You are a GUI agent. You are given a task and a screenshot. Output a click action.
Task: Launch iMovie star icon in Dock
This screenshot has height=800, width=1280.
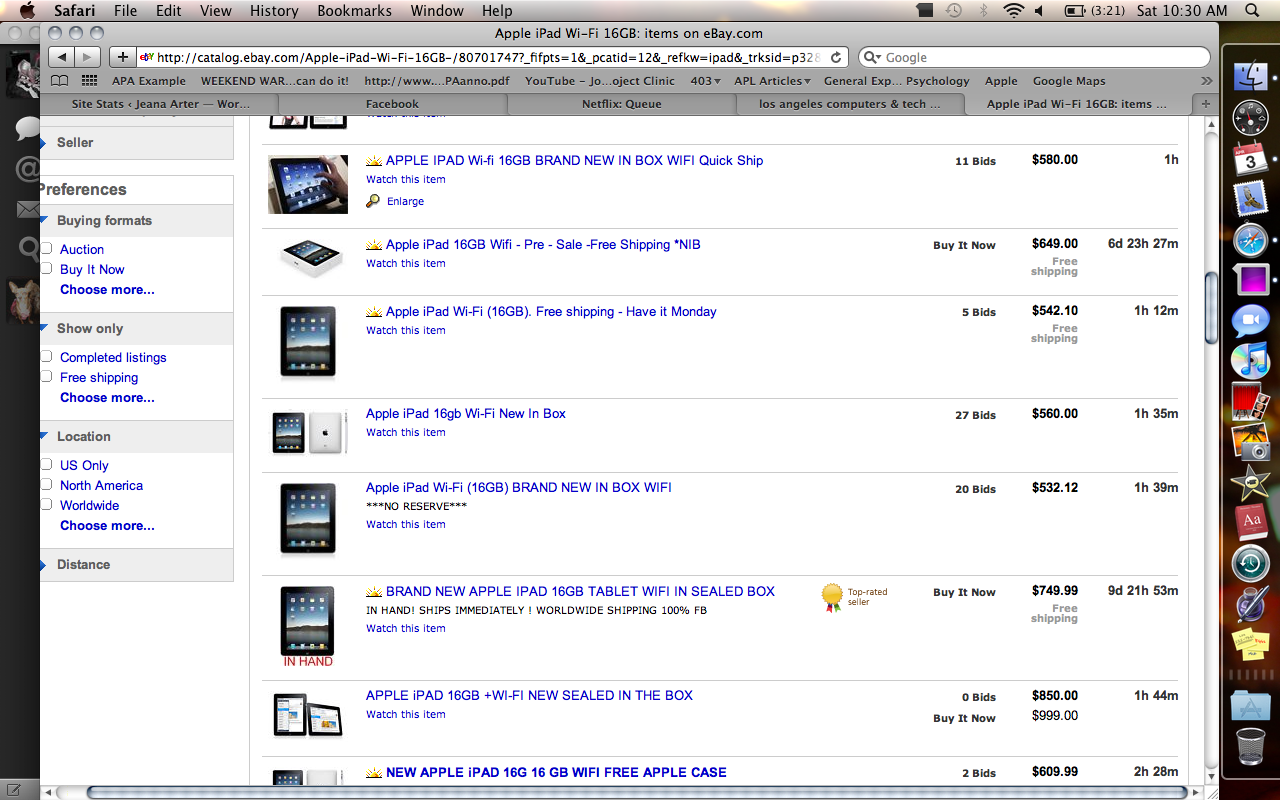pos(1250,482)
